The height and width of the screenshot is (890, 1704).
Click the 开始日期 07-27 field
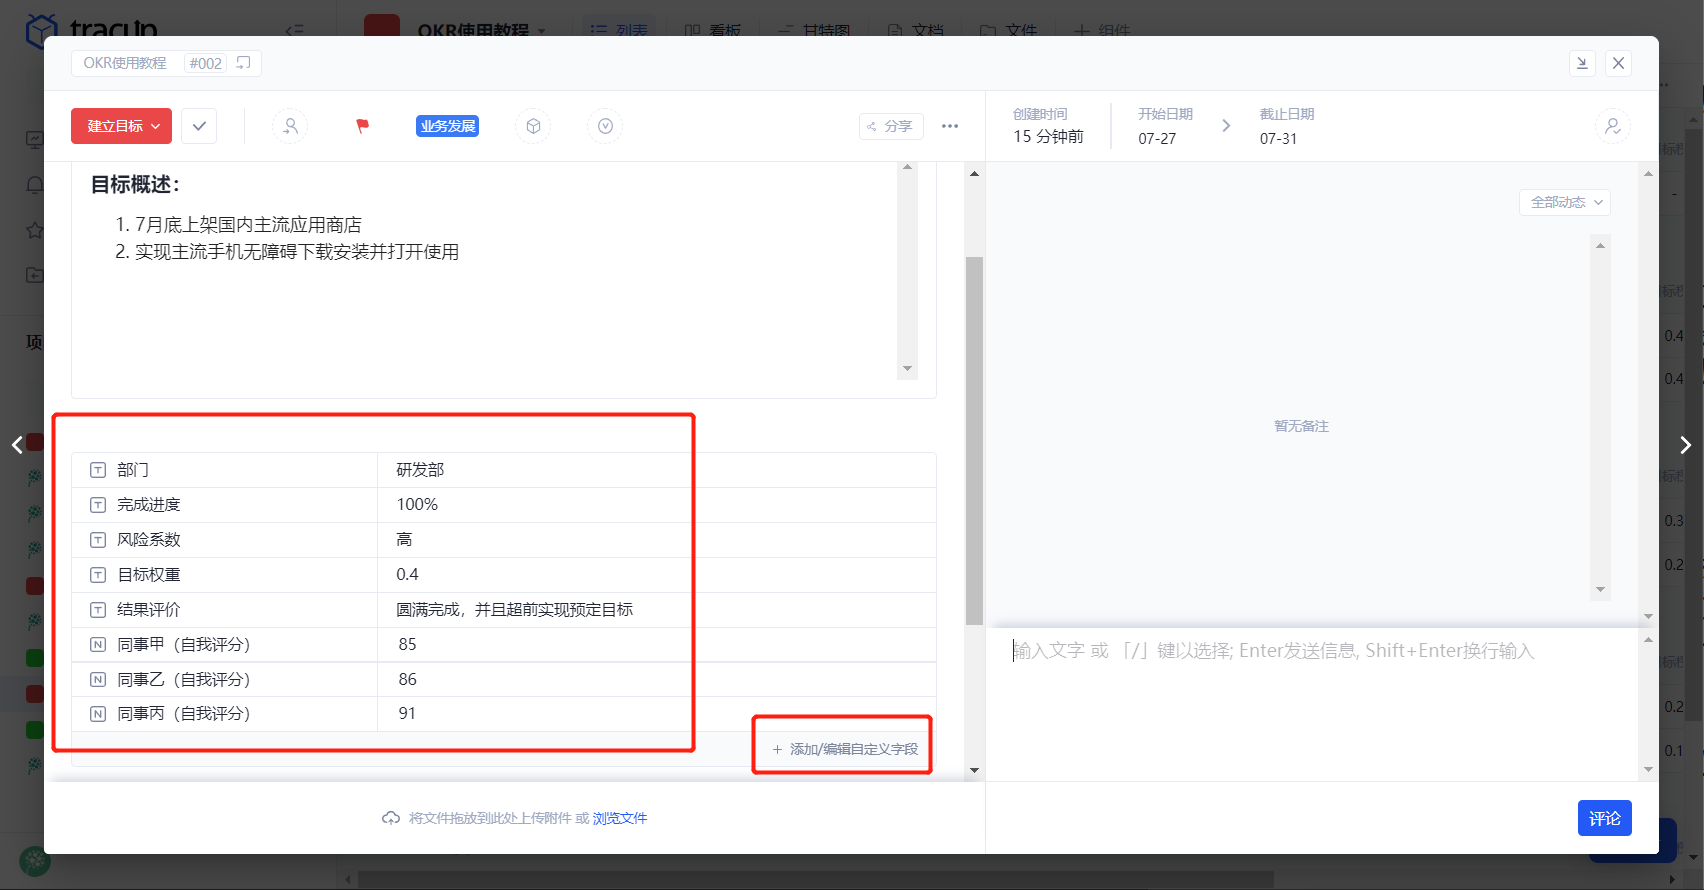[1165, 127]
